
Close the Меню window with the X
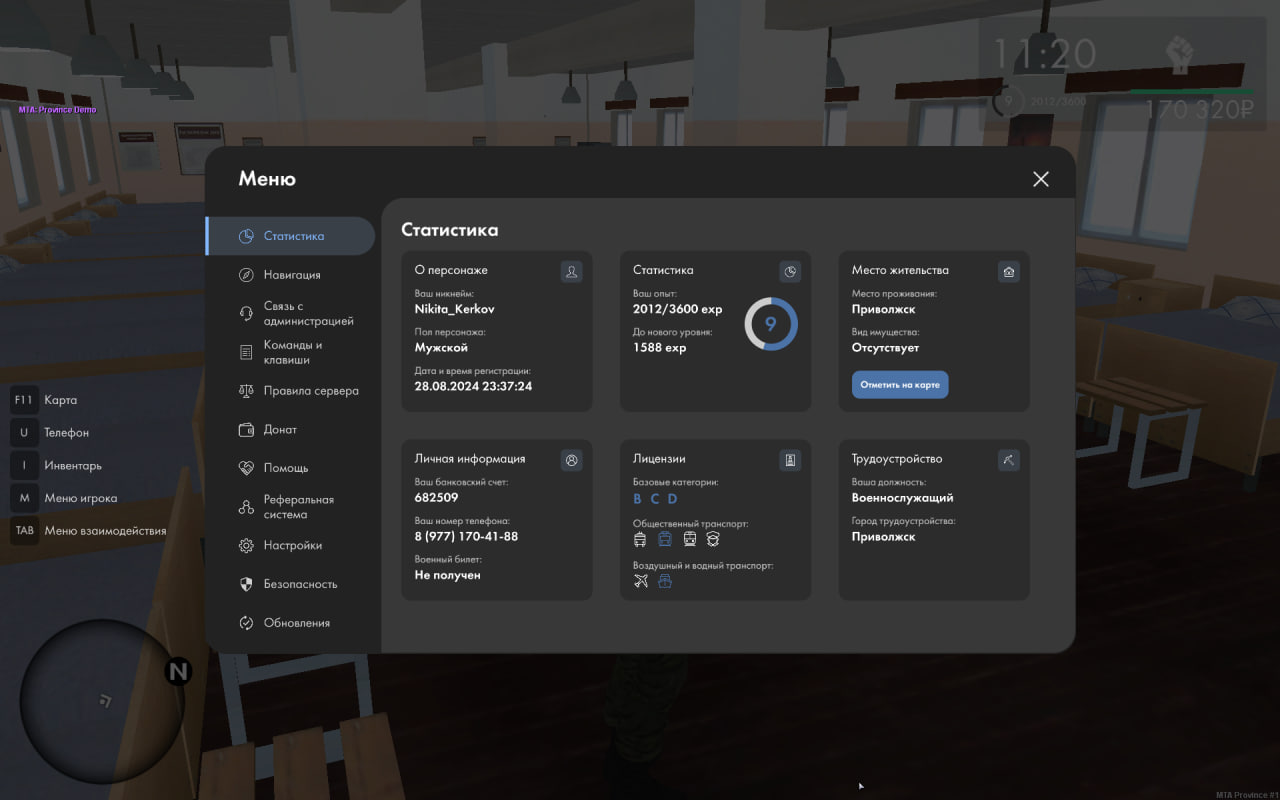(1041, 179)
